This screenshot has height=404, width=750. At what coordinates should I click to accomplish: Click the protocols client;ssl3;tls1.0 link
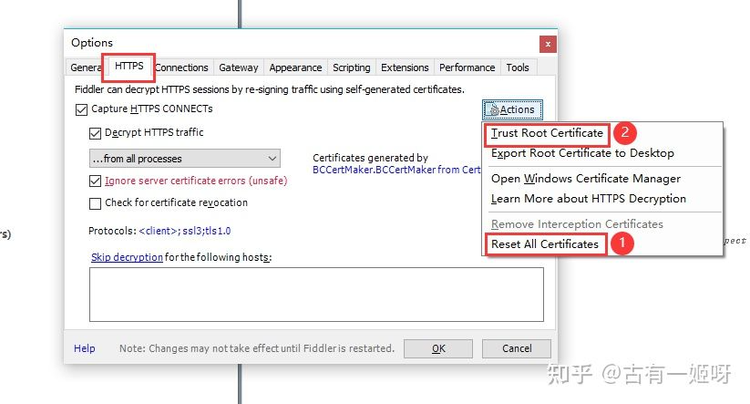(x=185, y=231)
